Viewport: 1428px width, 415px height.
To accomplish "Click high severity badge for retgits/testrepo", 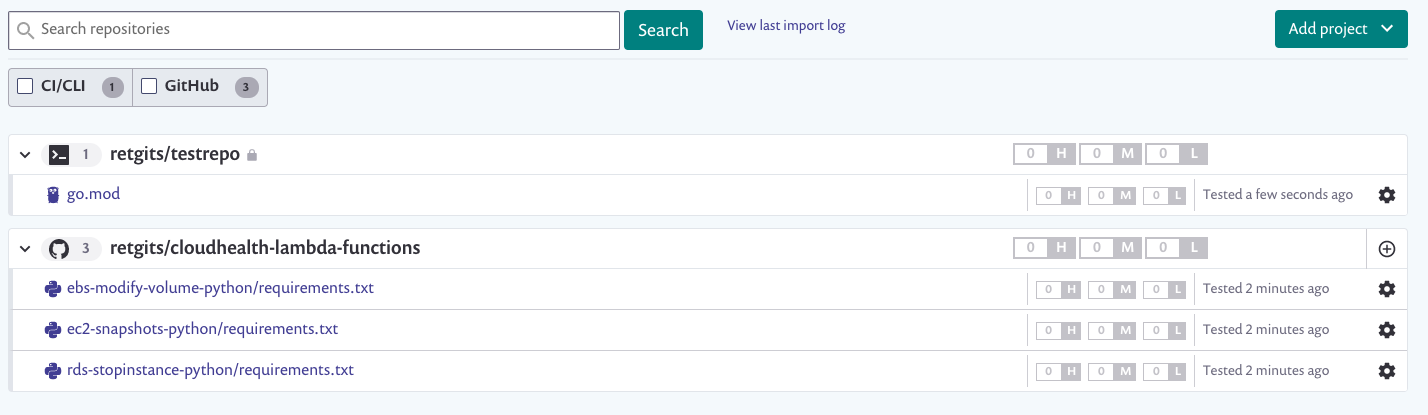I will [1044, 154].
